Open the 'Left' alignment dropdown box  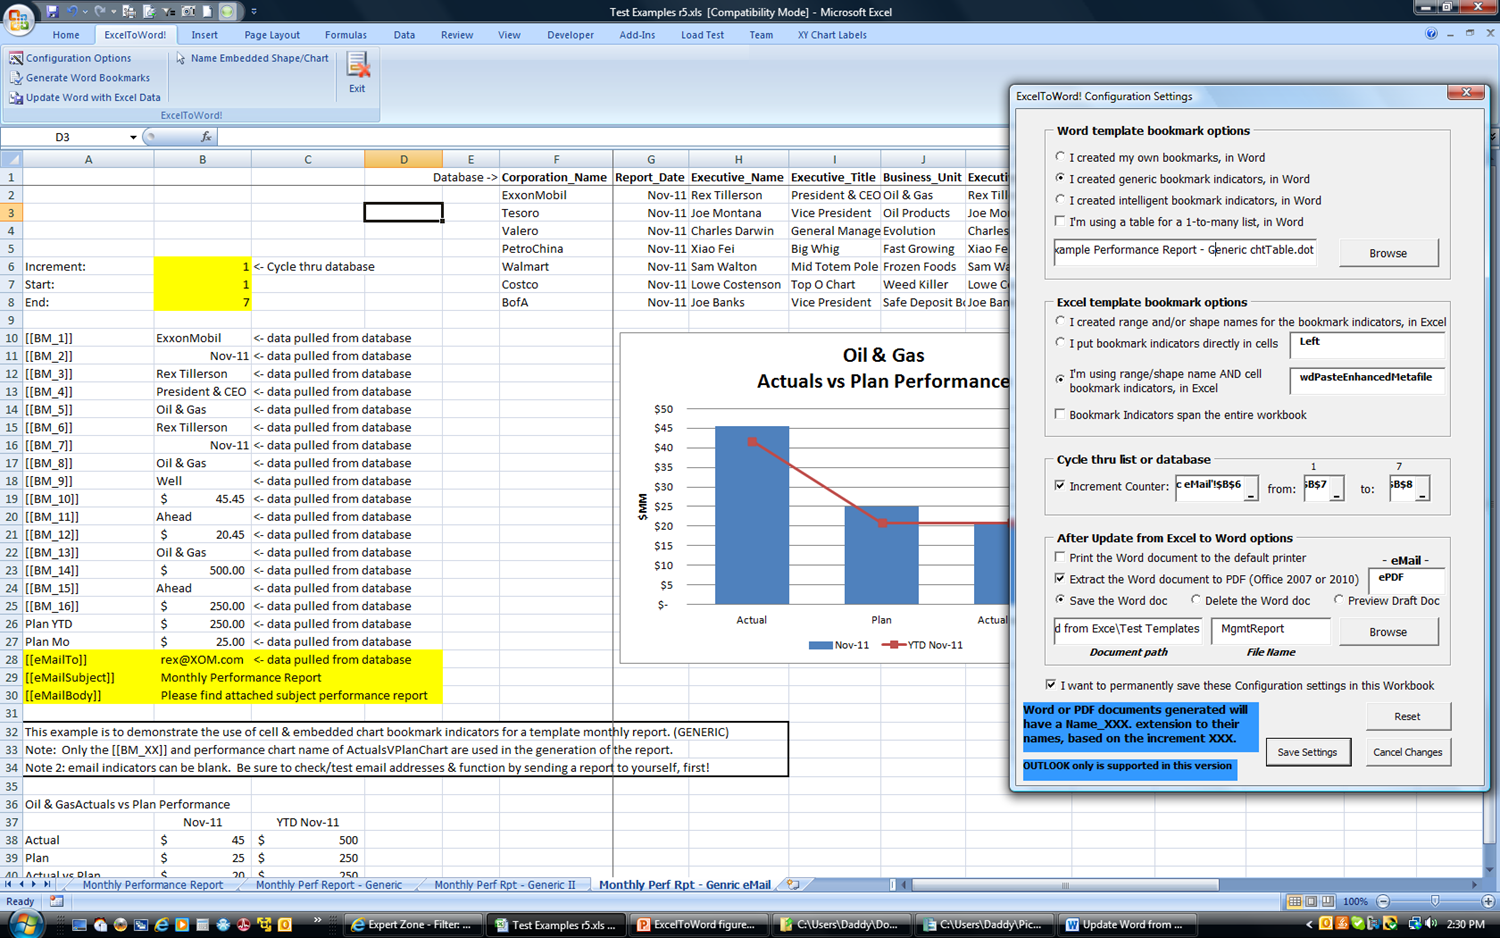pos(1367,345)
